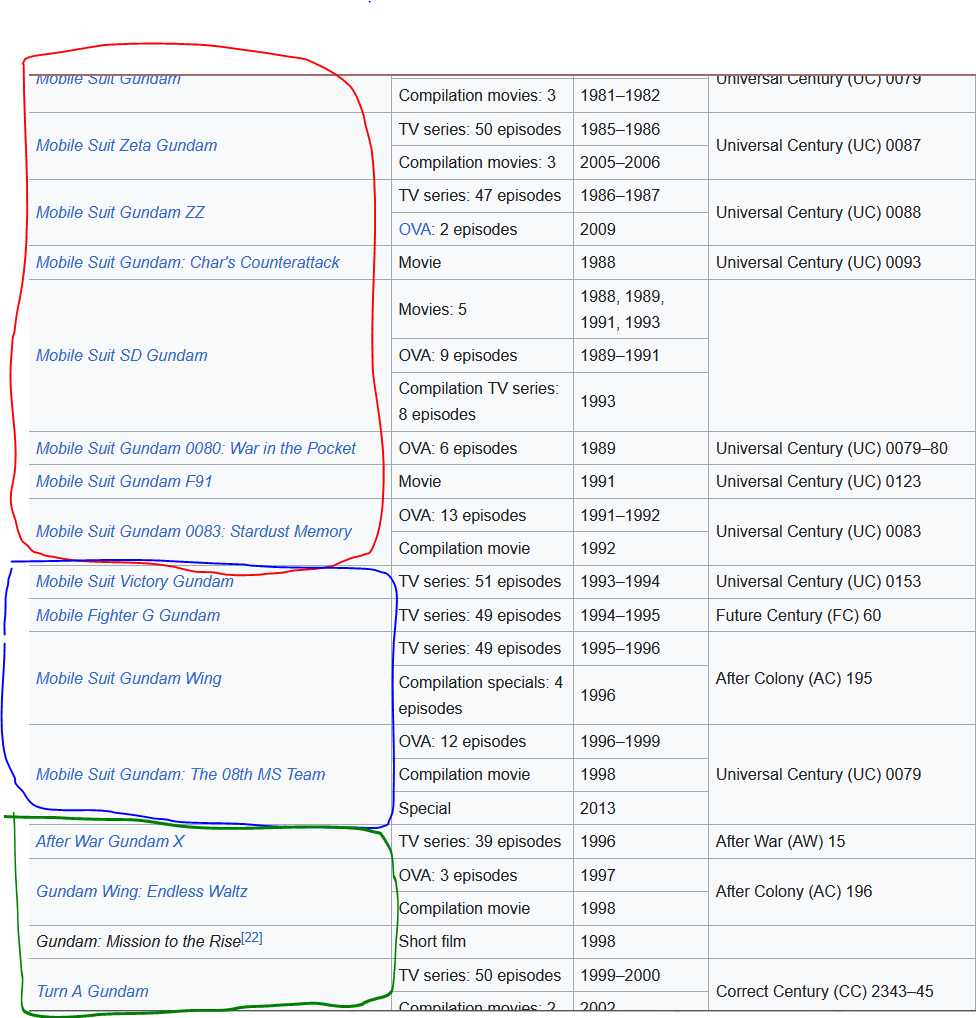The image size is (976, 1018).
Task: Select the year cell '1981–1982'
Action: (641, 95)
